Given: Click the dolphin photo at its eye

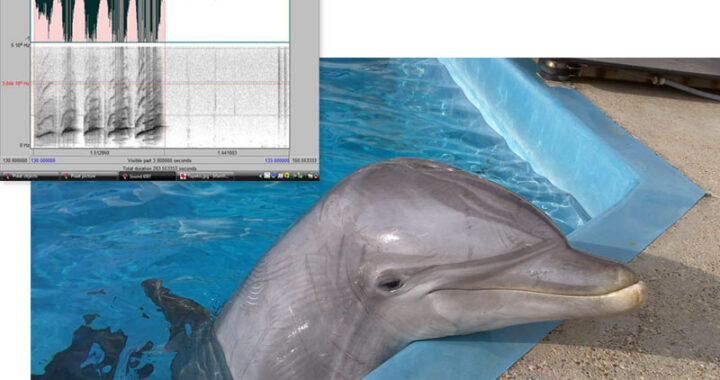Looking at the screenshot, I should click(390, 284).
